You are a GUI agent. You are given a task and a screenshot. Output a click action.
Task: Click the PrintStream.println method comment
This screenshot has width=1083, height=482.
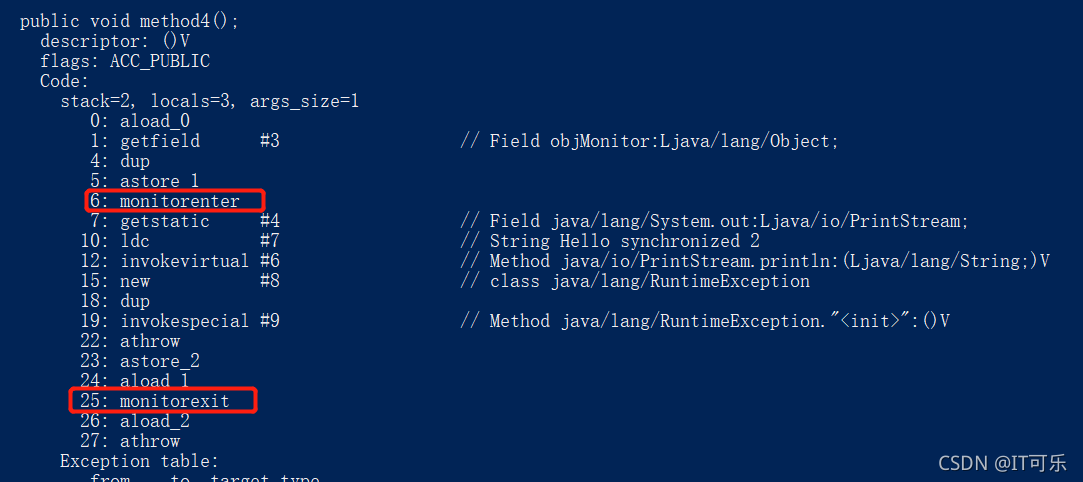[x=754, y=261]
